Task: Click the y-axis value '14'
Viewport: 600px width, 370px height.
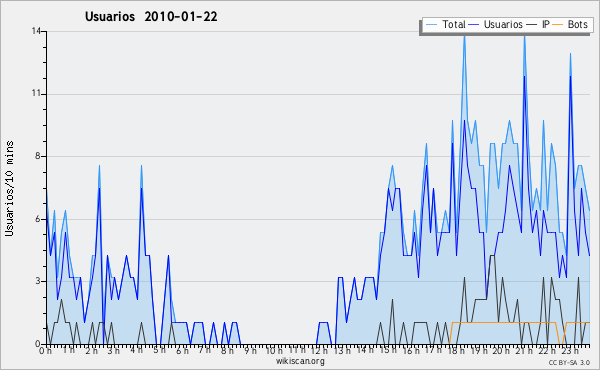Action: pyautogui.click(x=37, y=31)
